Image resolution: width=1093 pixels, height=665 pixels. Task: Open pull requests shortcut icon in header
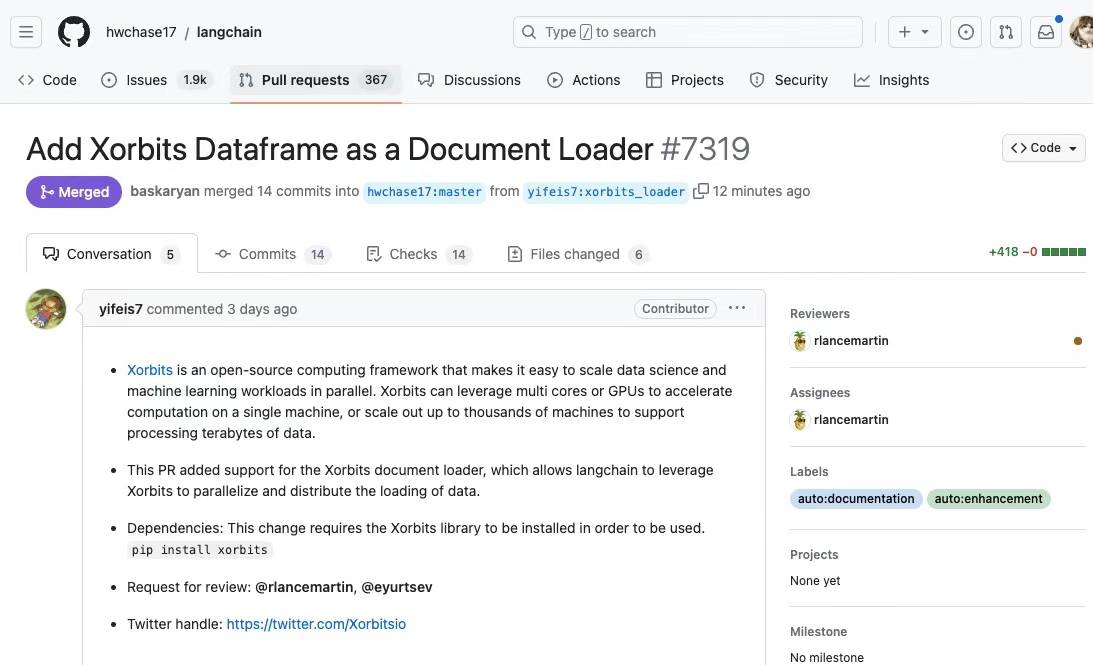(x=1006, y=32)
